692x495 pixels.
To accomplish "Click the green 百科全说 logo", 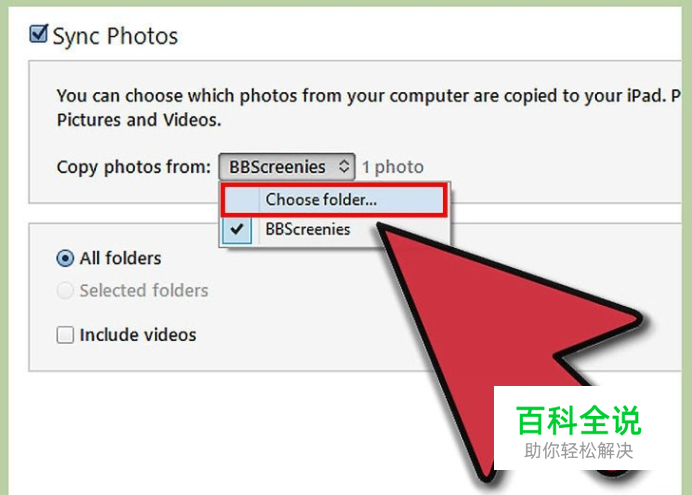I will pyautogui.click(x=579, y=420).
